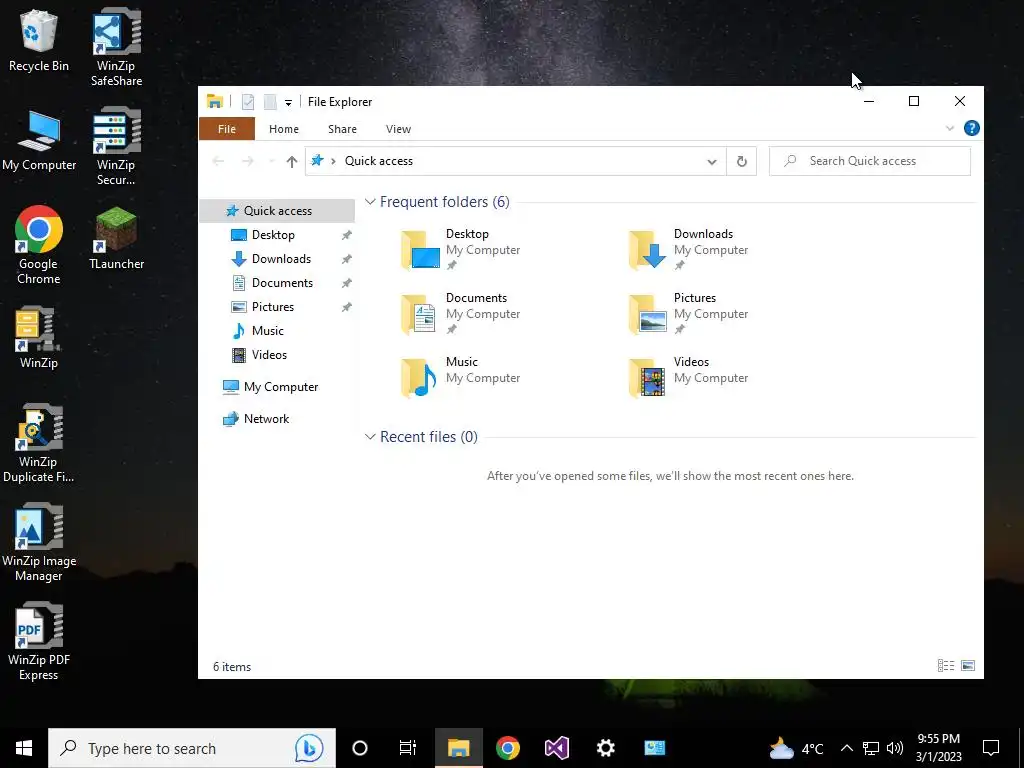Open the notification center icon
Screen dimensions: 1024x768
(991, 748)
